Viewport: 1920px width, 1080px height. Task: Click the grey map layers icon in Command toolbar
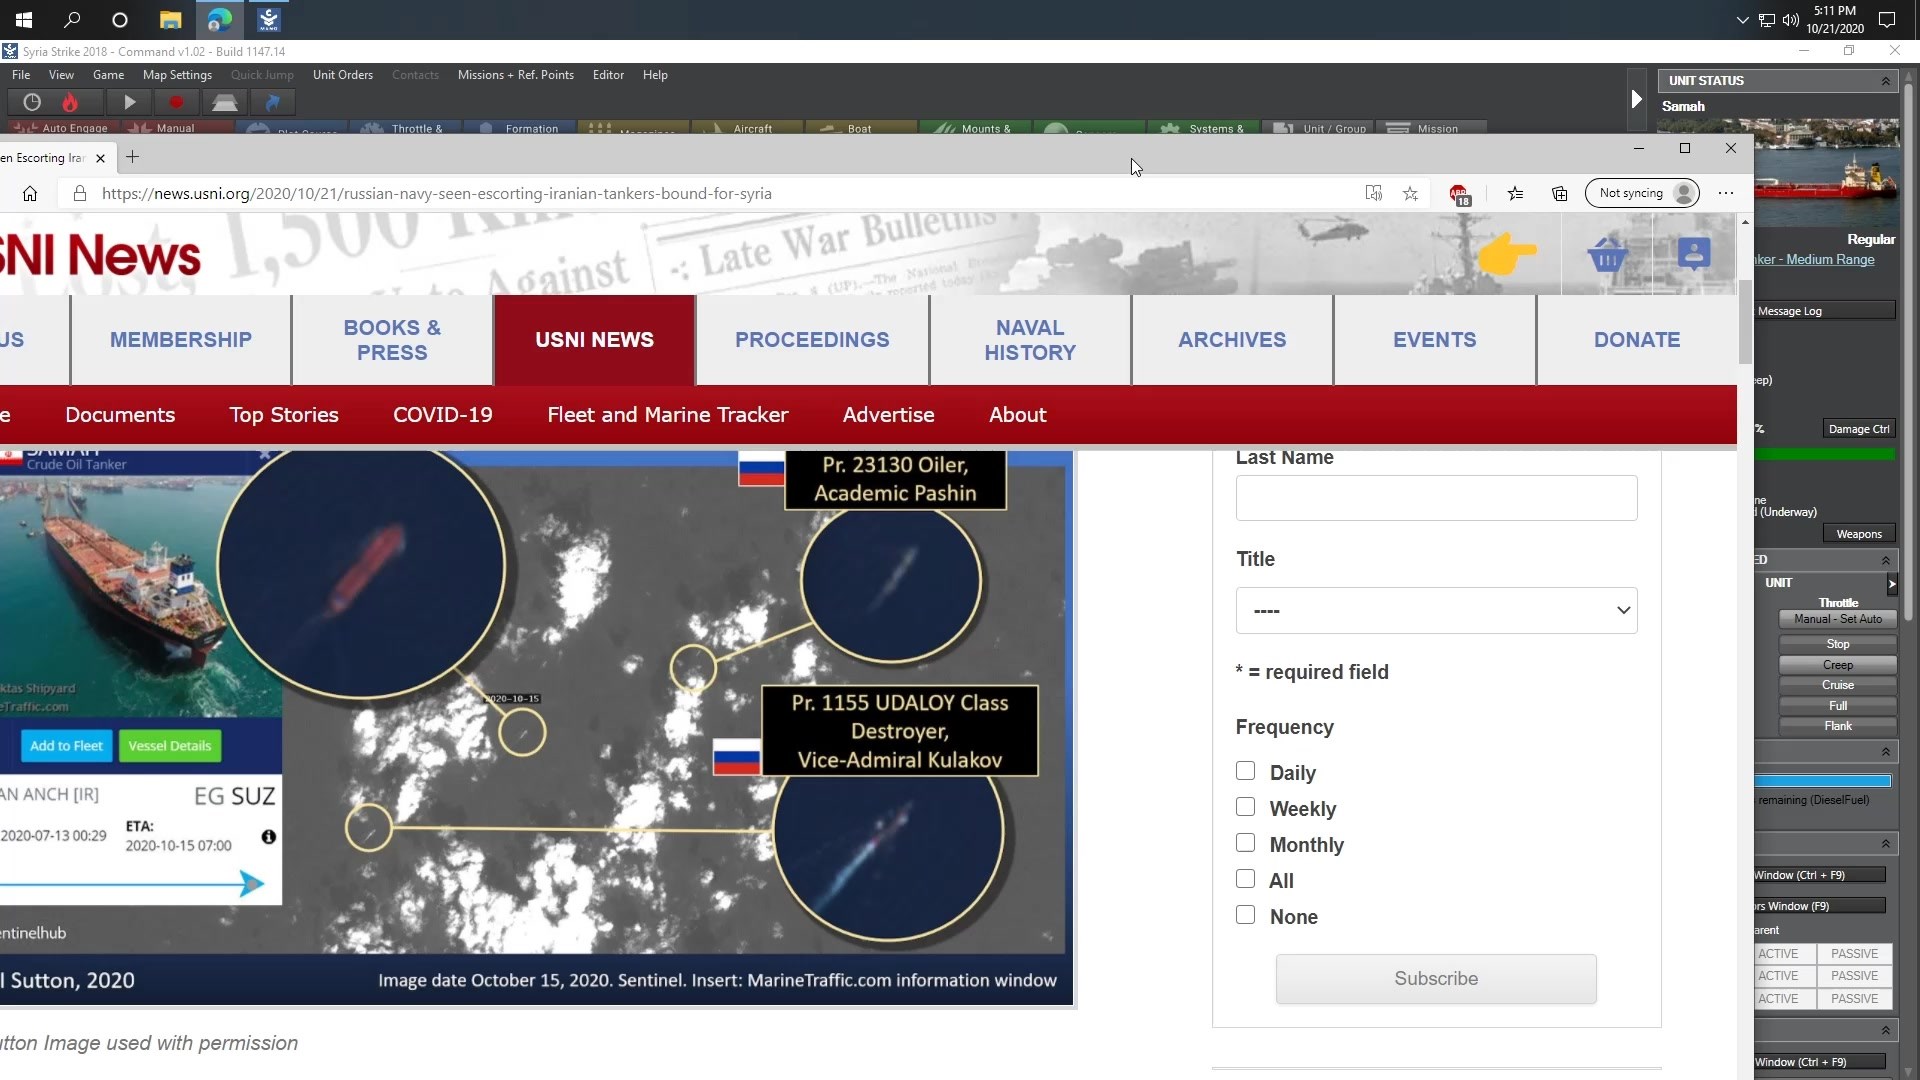pyautogui.click(x=224, y=102)
